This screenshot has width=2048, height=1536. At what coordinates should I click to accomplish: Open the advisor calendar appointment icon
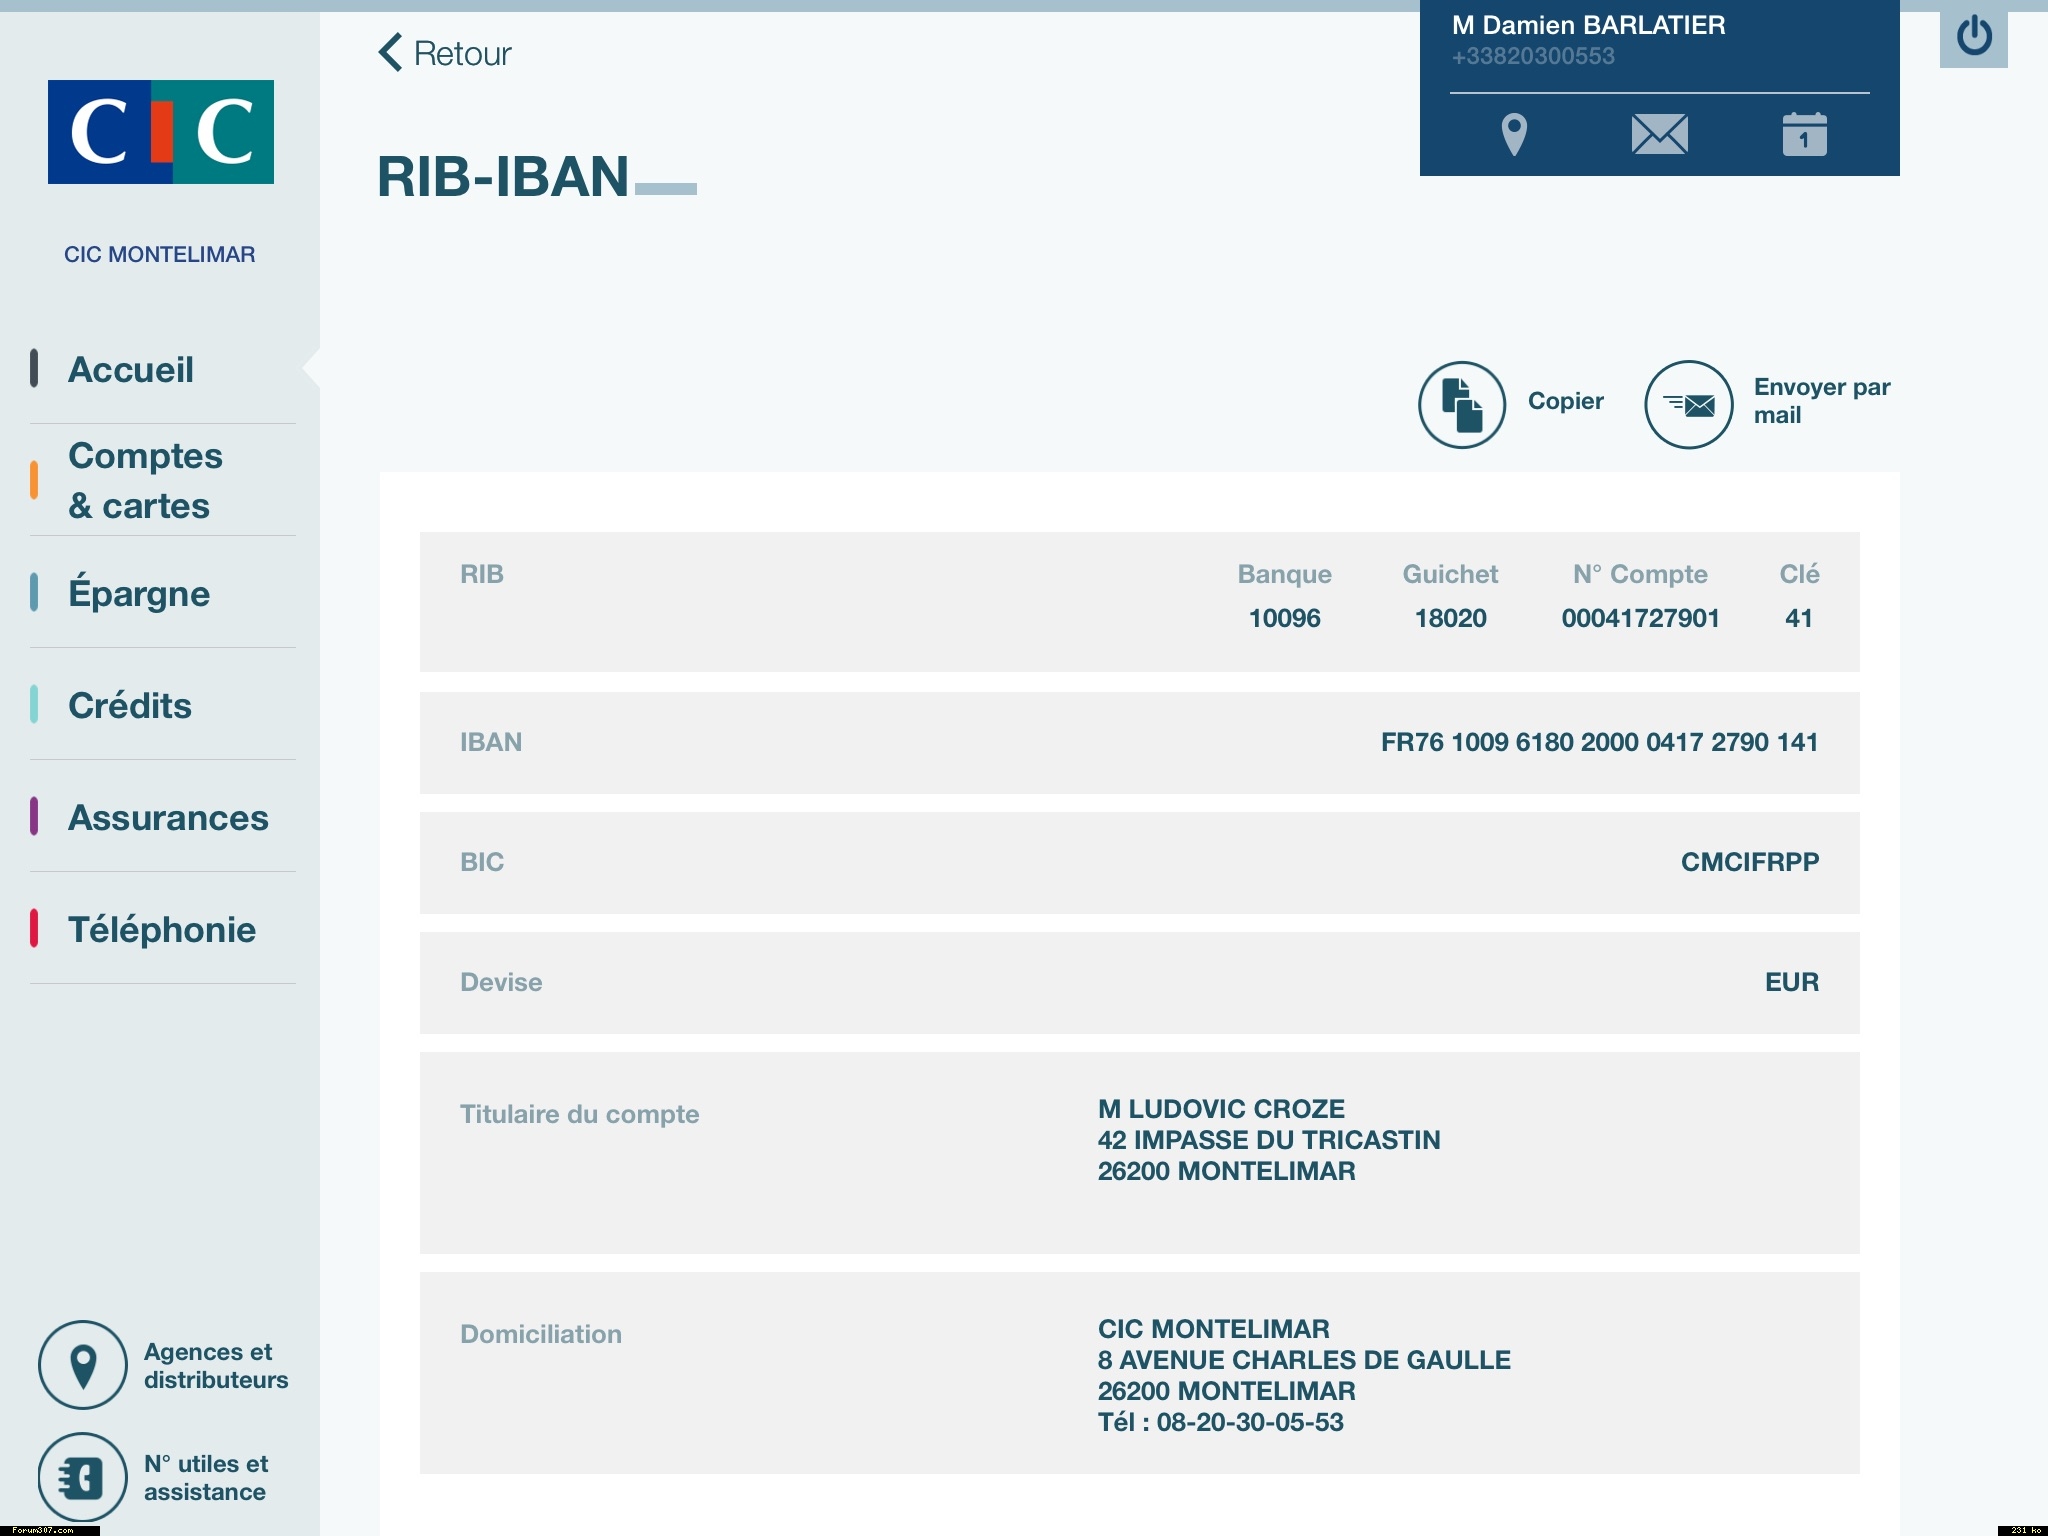[x=1804, y=134]
